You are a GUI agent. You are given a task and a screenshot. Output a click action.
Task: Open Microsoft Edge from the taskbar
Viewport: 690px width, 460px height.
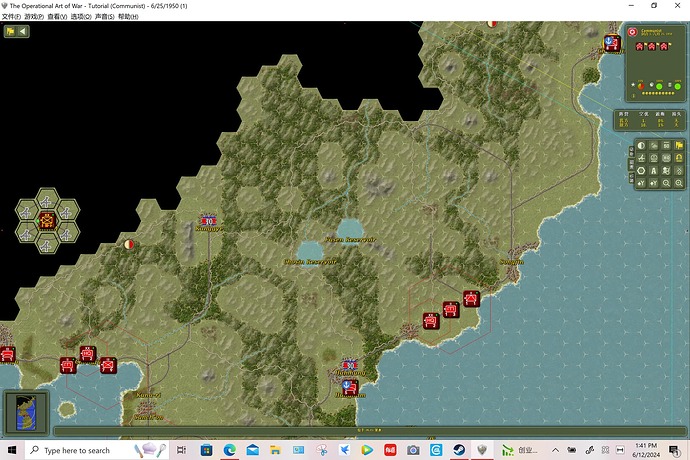(x=229, y=450)
